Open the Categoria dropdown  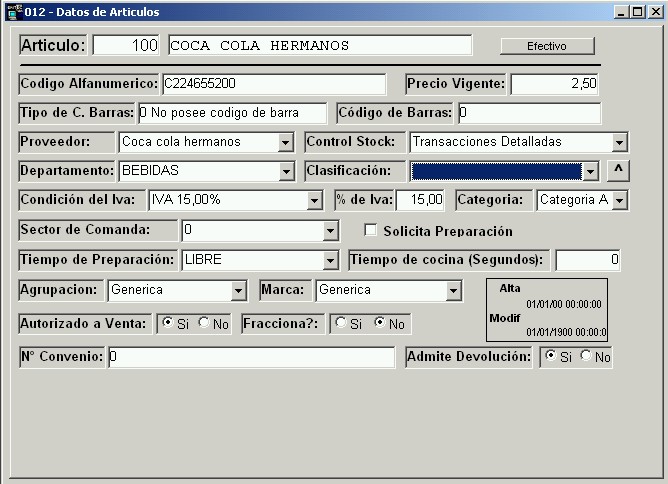click(x=619, y=200)
